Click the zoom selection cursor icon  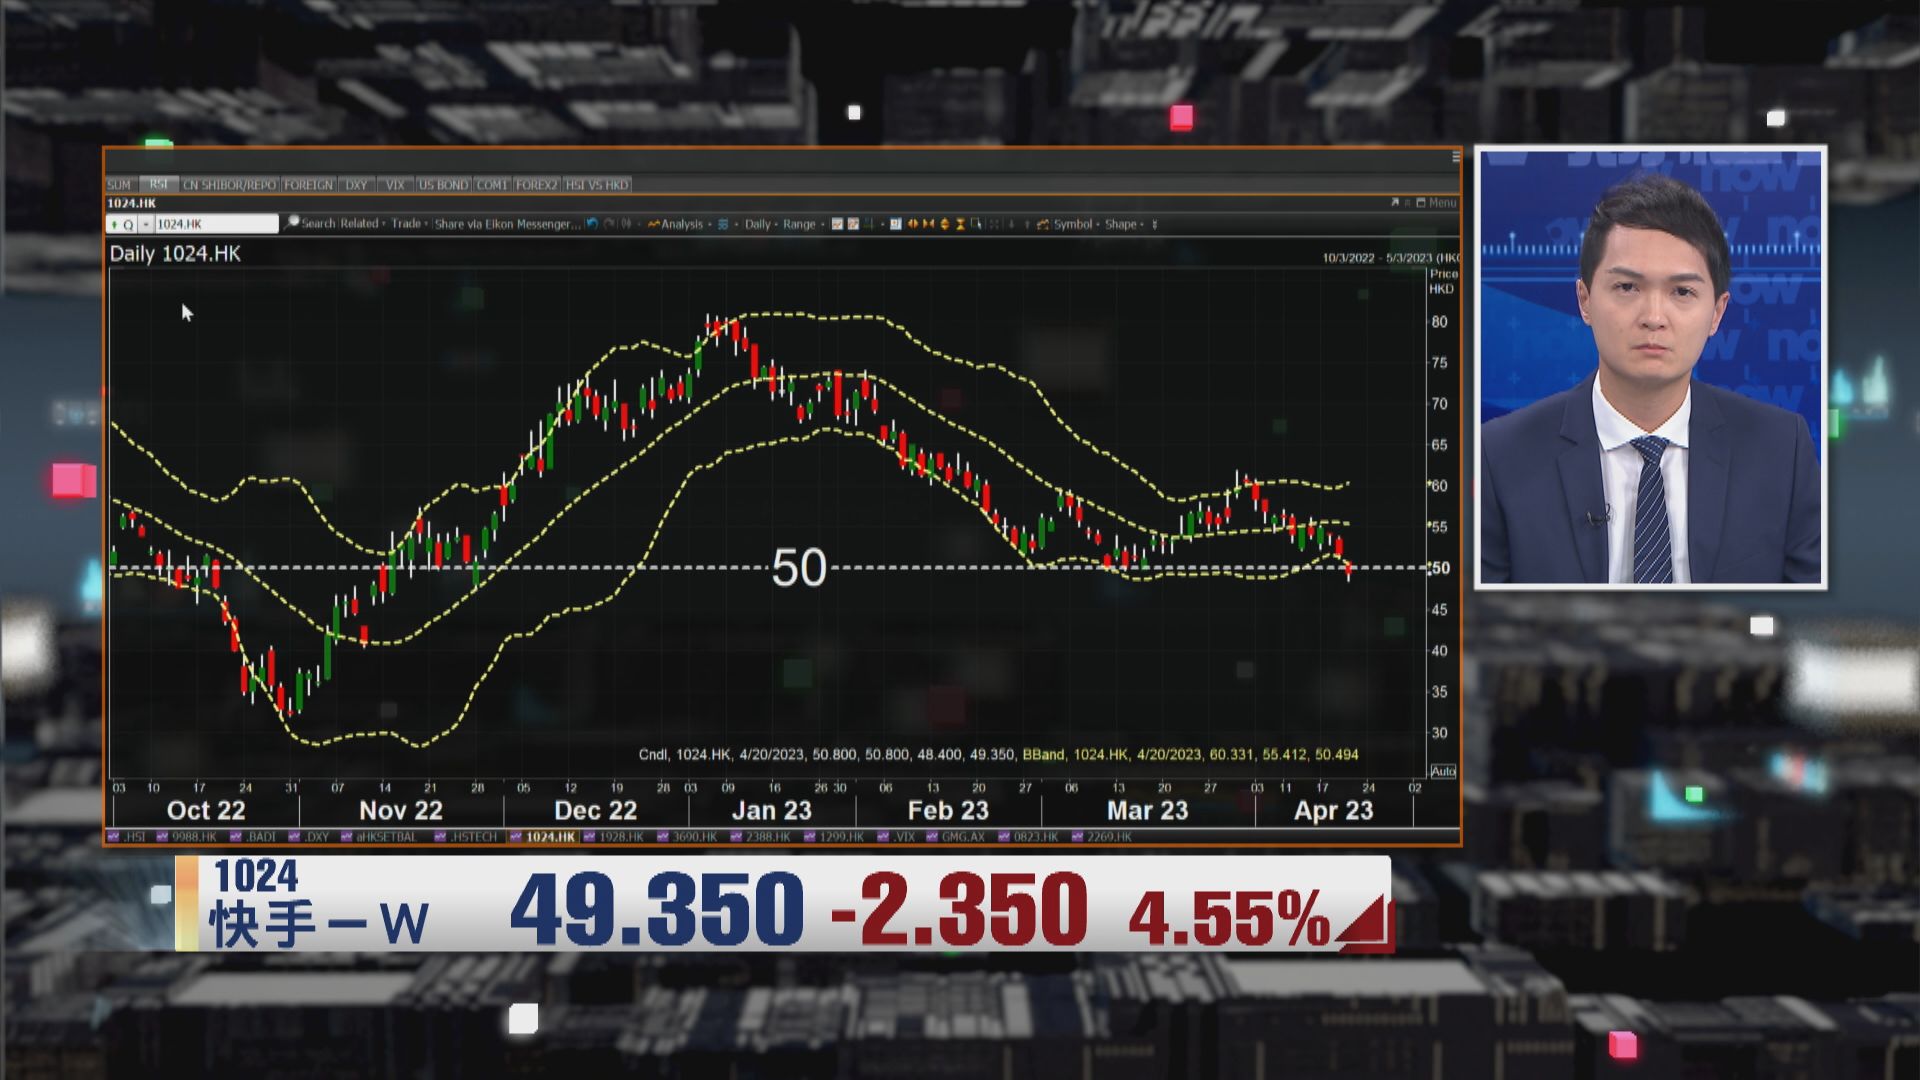[976, 224]
